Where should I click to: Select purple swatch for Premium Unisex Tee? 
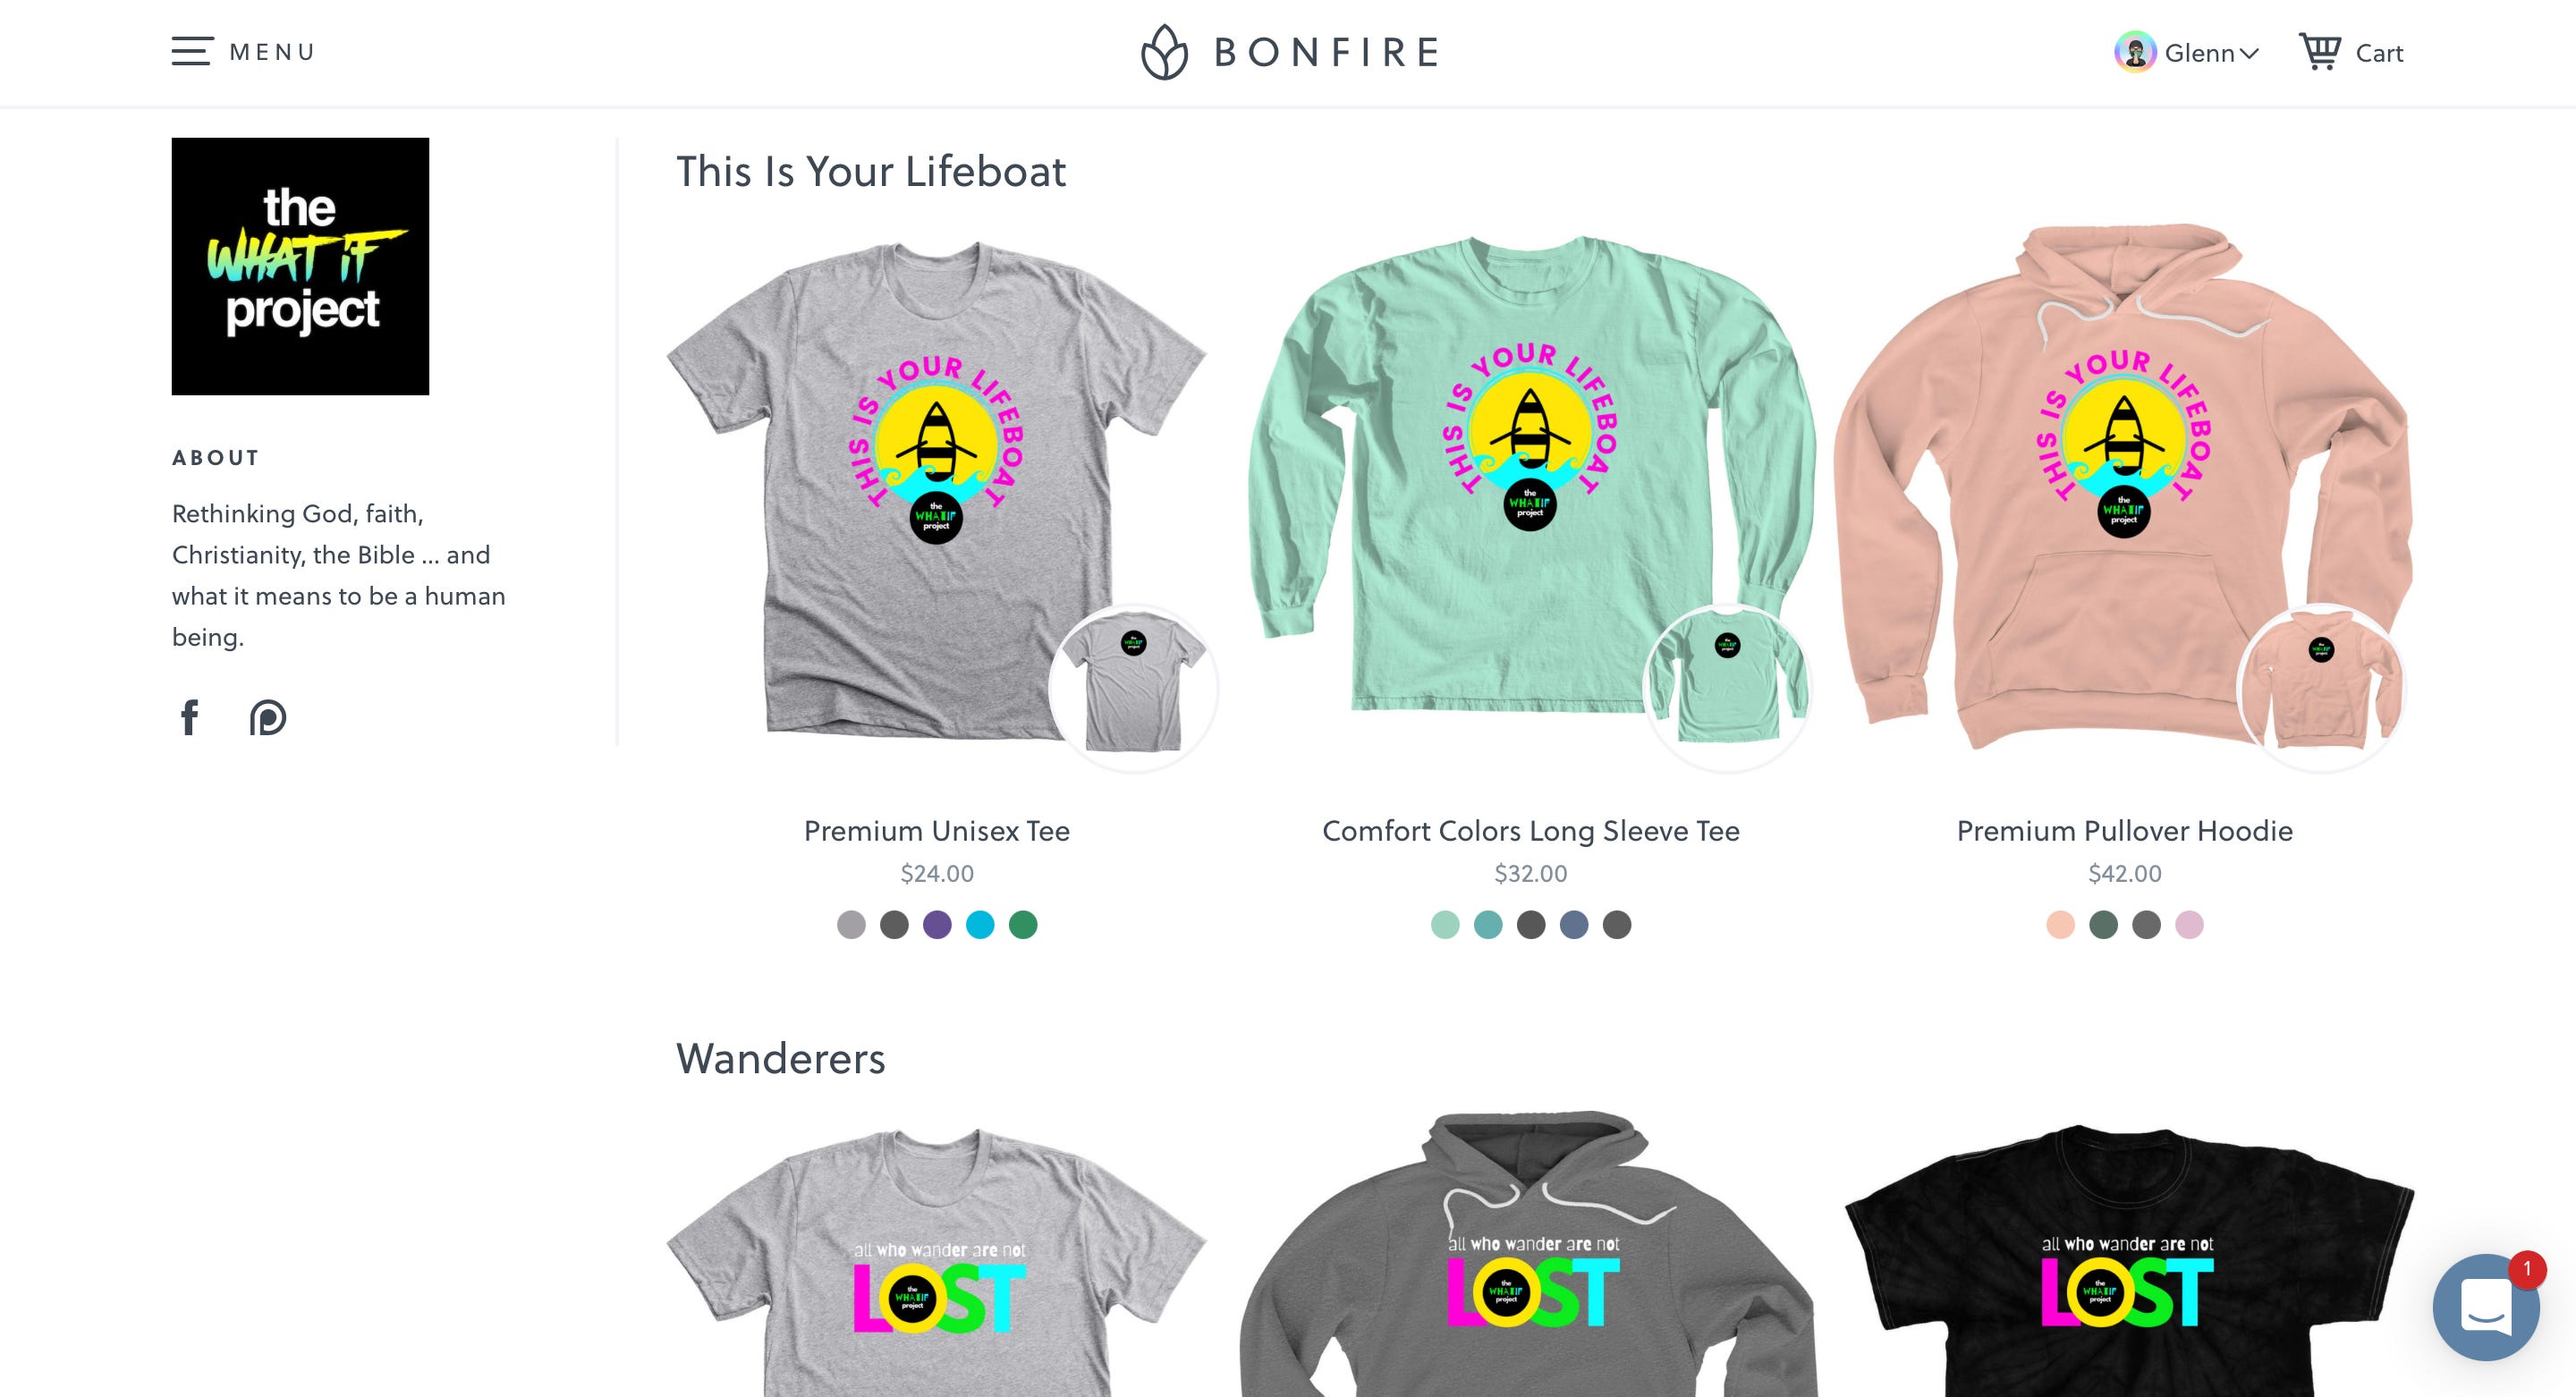(x=937, y=925)
